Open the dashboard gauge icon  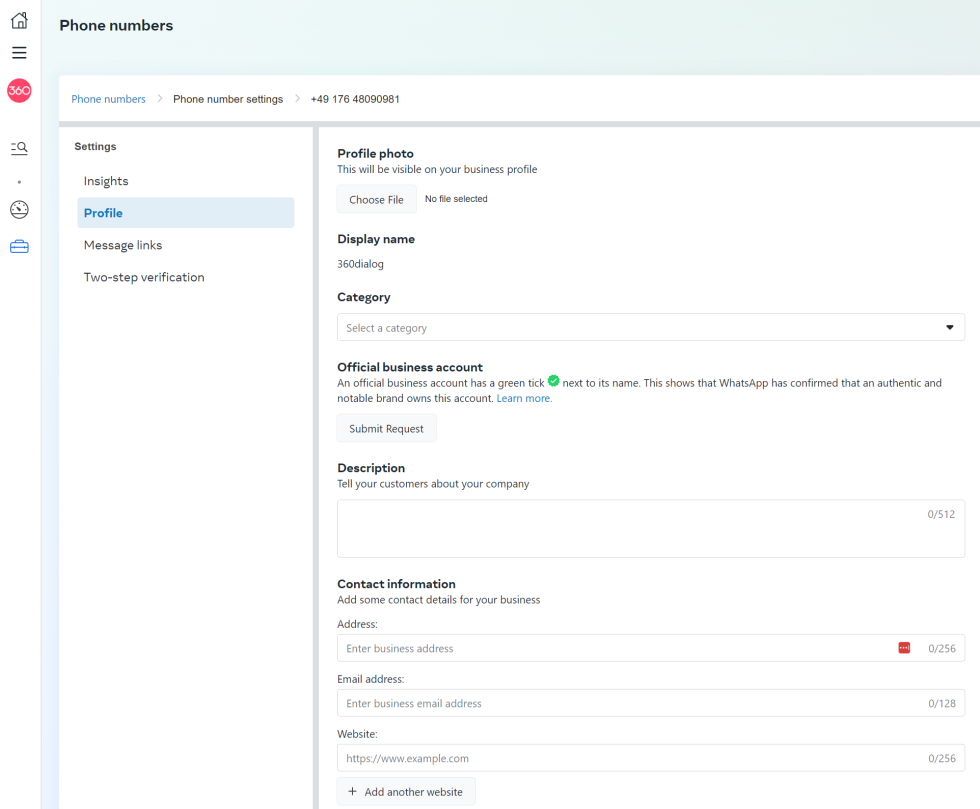(x=19, y=209)
